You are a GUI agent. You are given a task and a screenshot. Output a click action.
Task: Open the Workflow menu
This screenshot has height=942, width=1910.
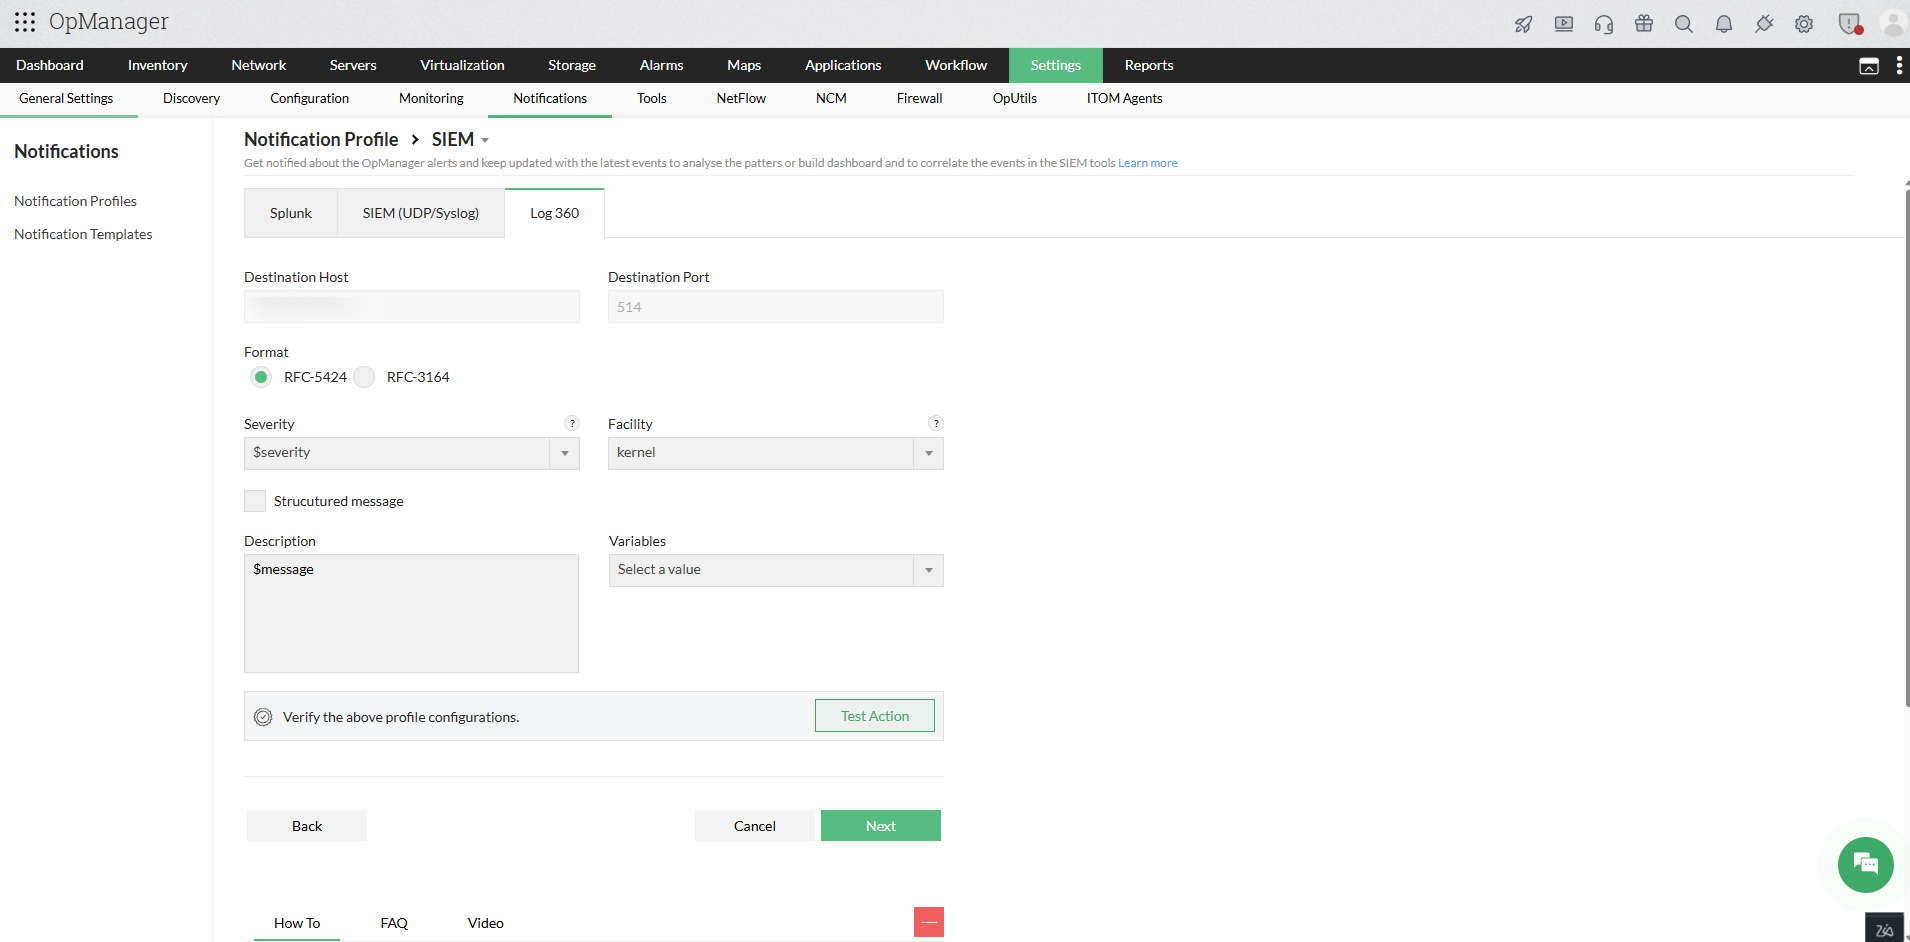coord(956,65)
